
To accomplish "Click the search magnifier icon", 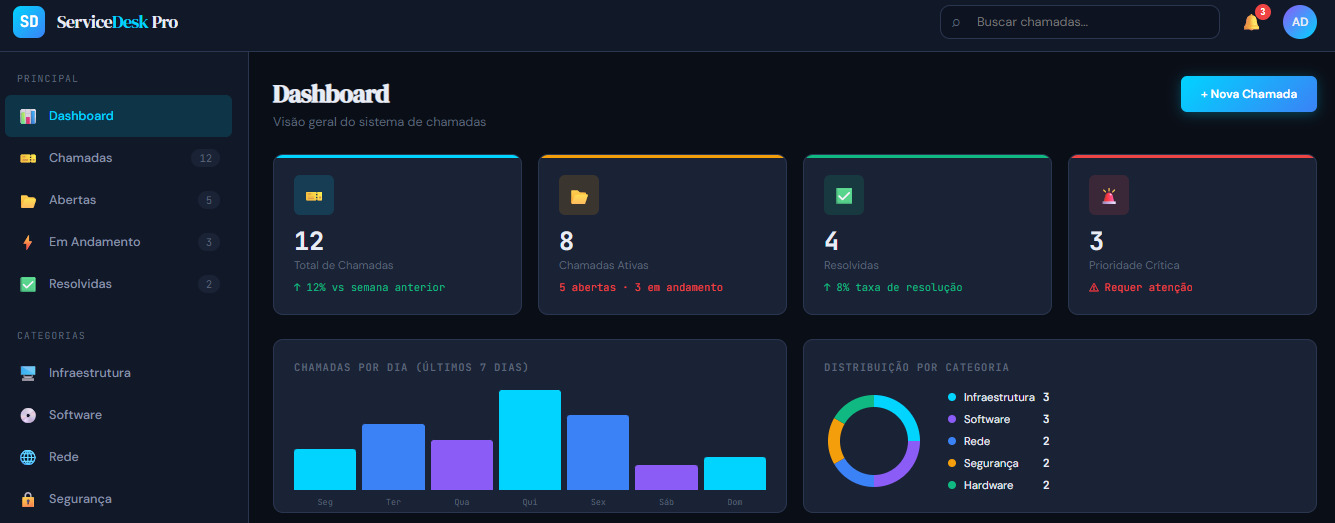I will point(957,22).
